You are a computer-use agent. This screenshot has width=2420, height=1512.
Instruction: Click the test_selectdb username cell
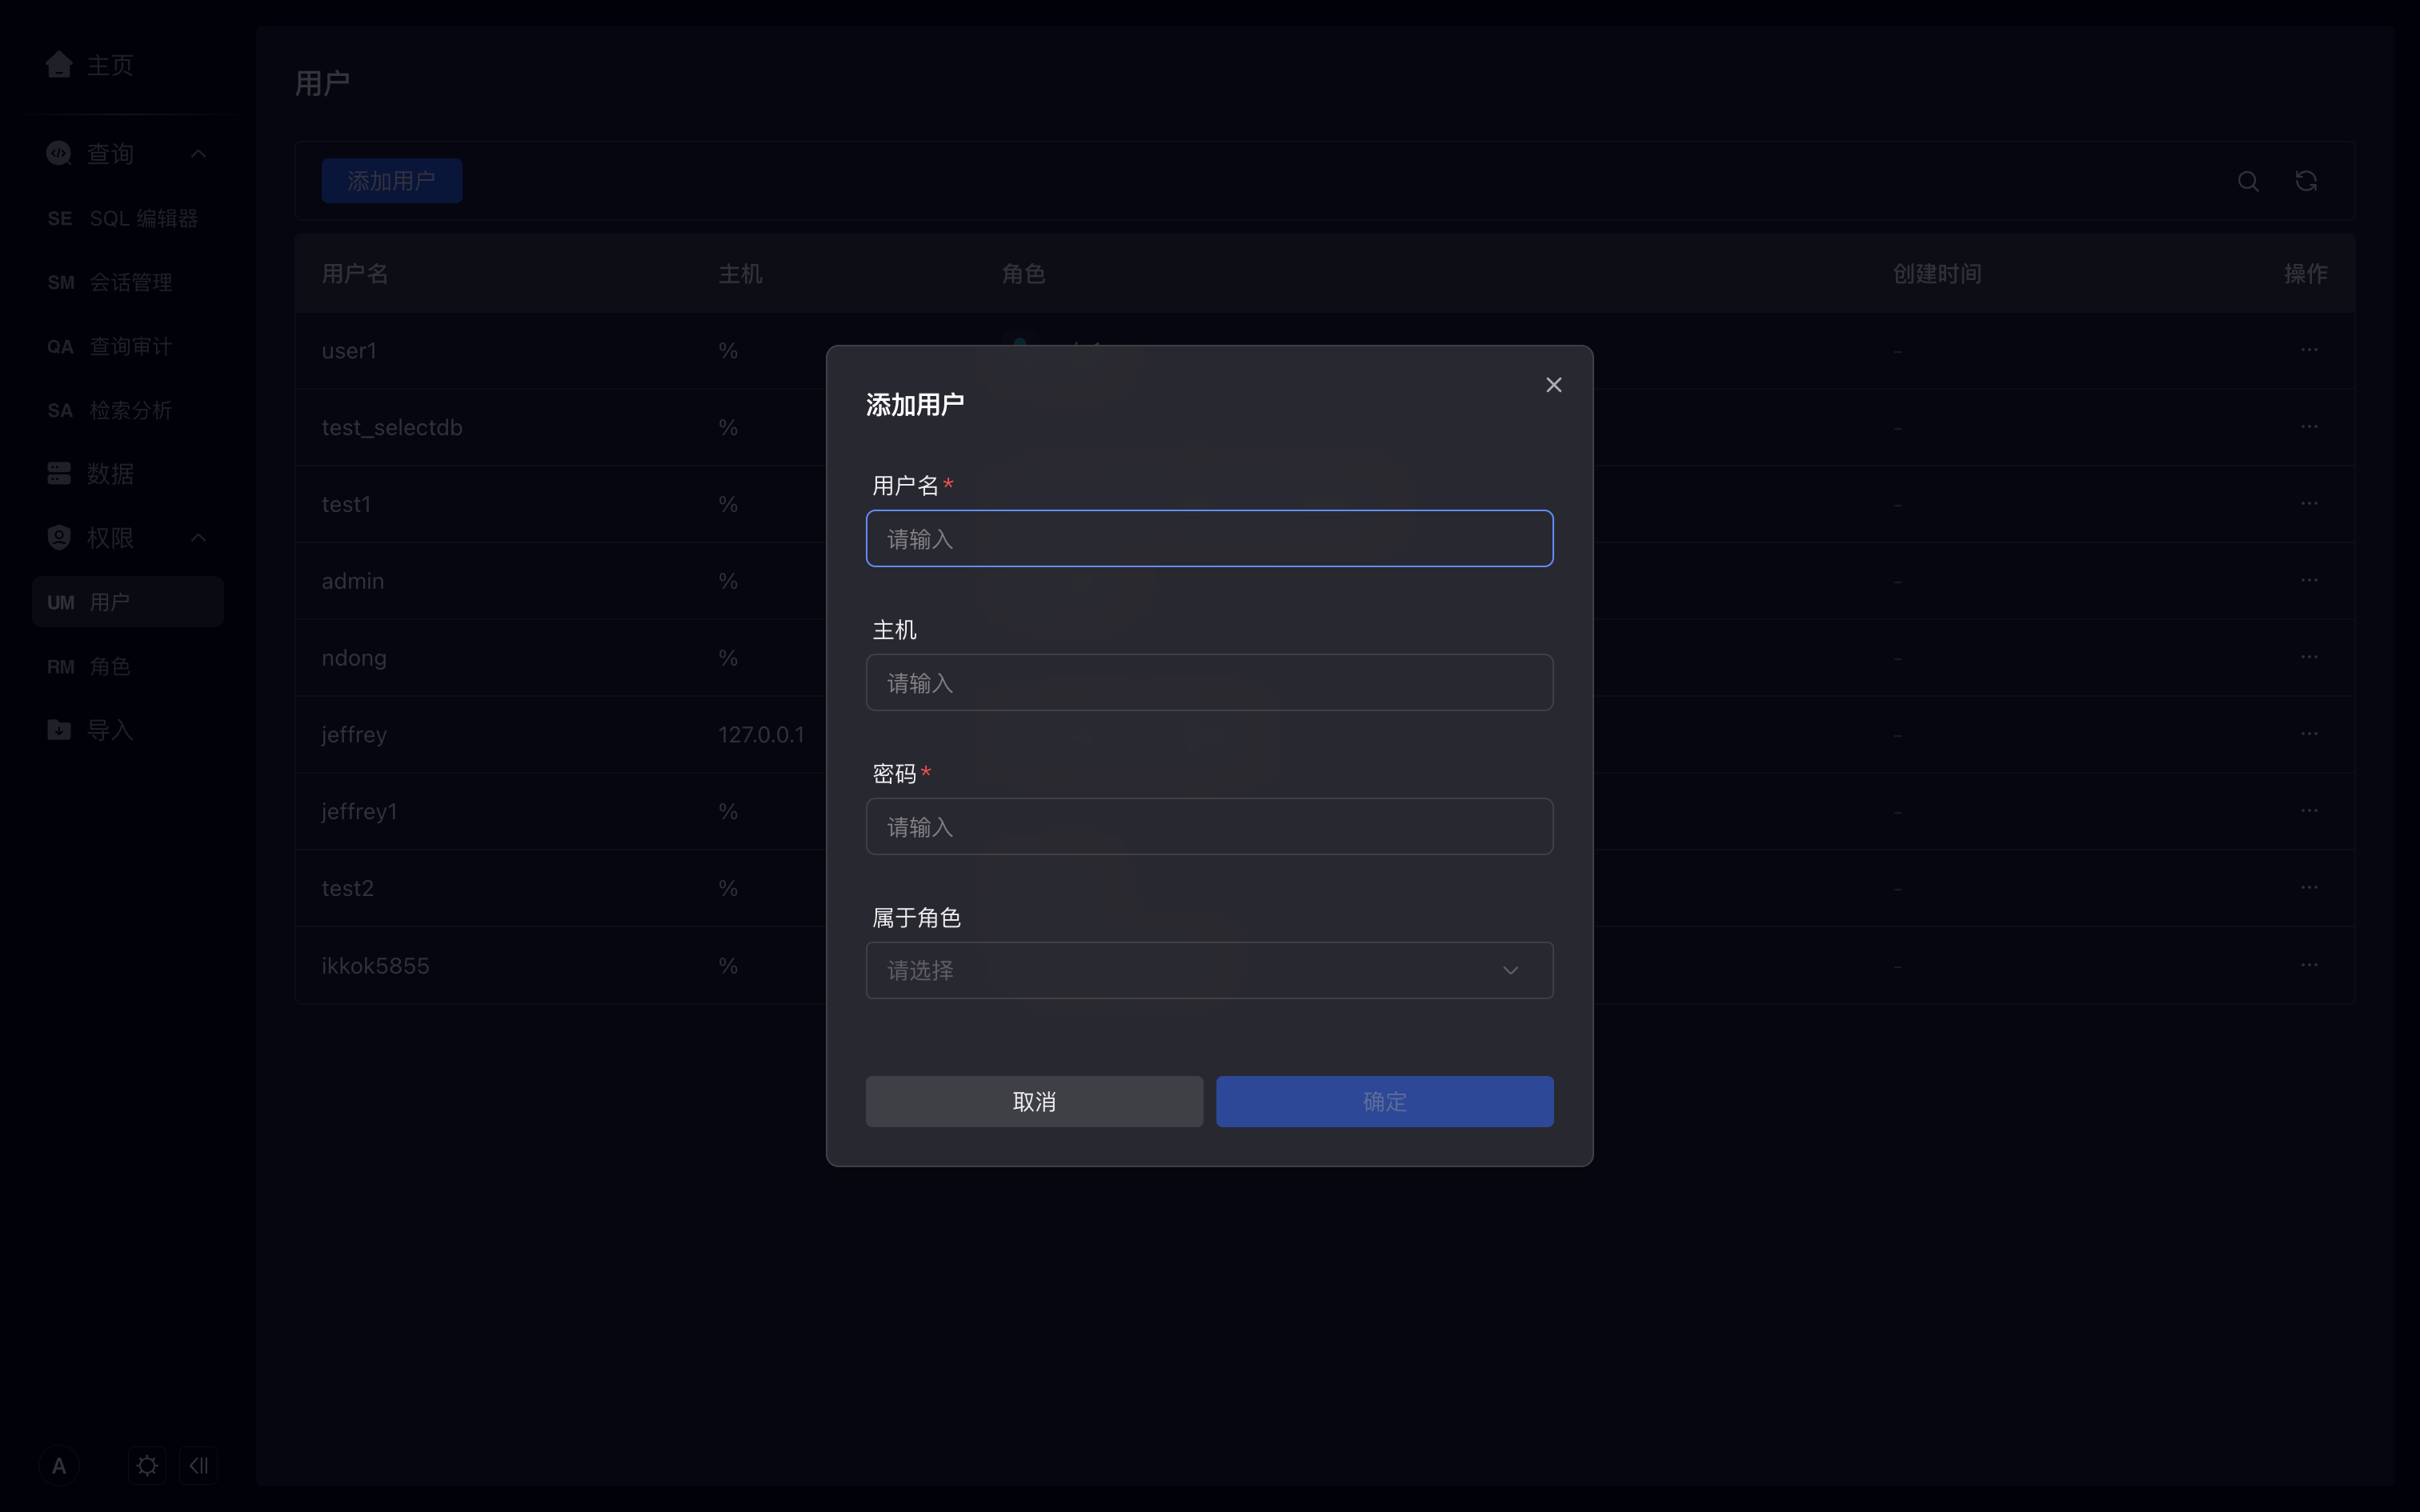pos(392,428)
